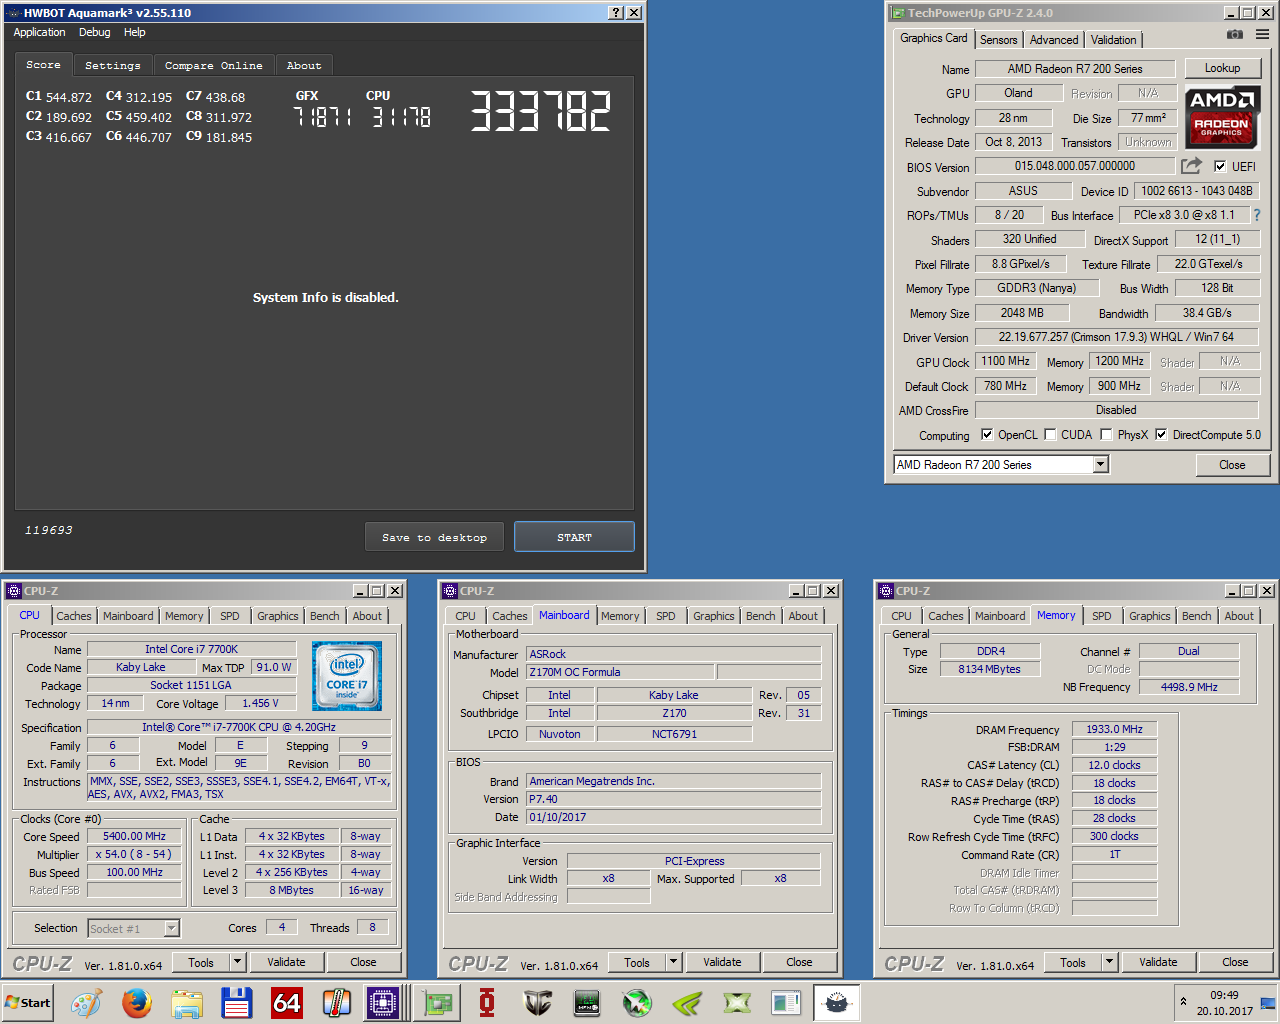The image size is (1280, 1024).
Task: Click the Core Speed 5400.00 MHz value
Action: click(134, 836)
